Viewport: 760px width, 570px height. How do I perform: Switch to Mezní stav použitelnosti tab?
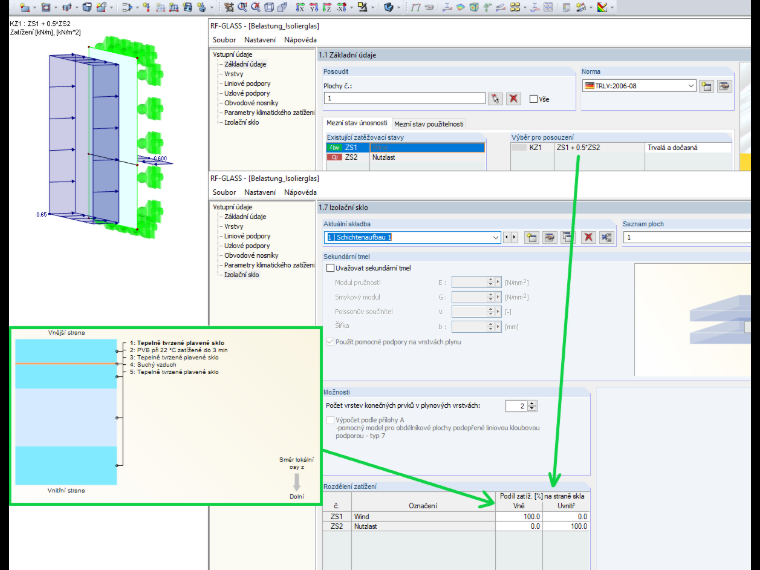tap(428, 124)
